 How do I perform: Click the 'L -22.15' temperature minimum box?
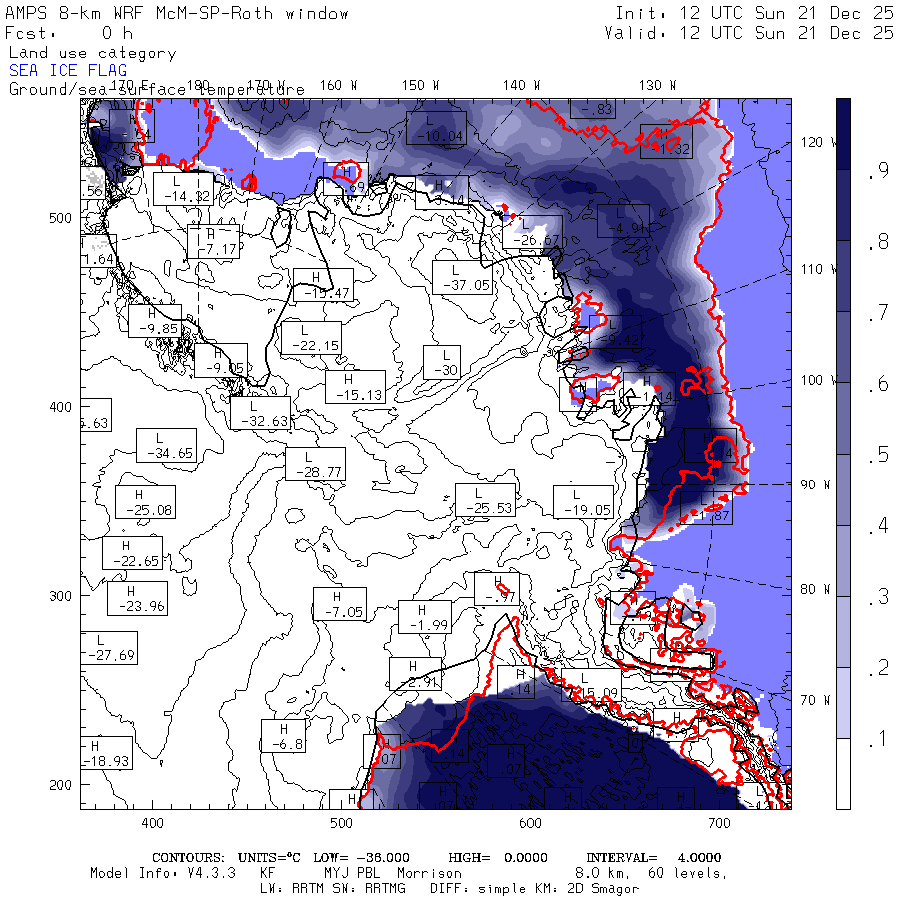pyautogui.click(x=311, y=338)
